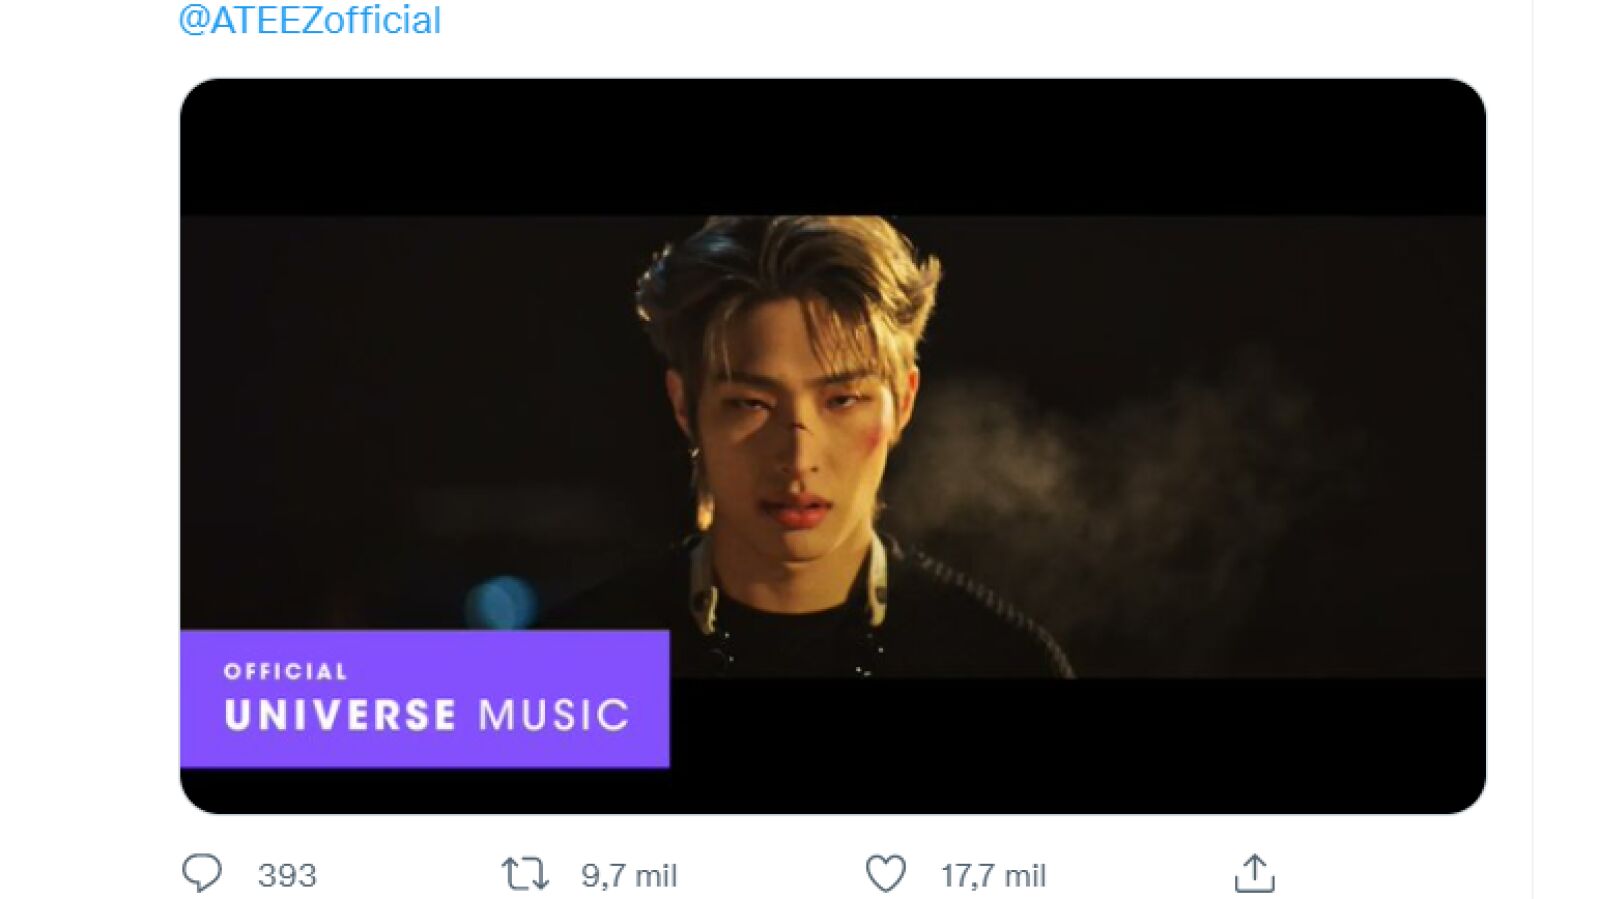
Task: Retweet this post via the arrows icon
Action: click(x=525, y=874)
